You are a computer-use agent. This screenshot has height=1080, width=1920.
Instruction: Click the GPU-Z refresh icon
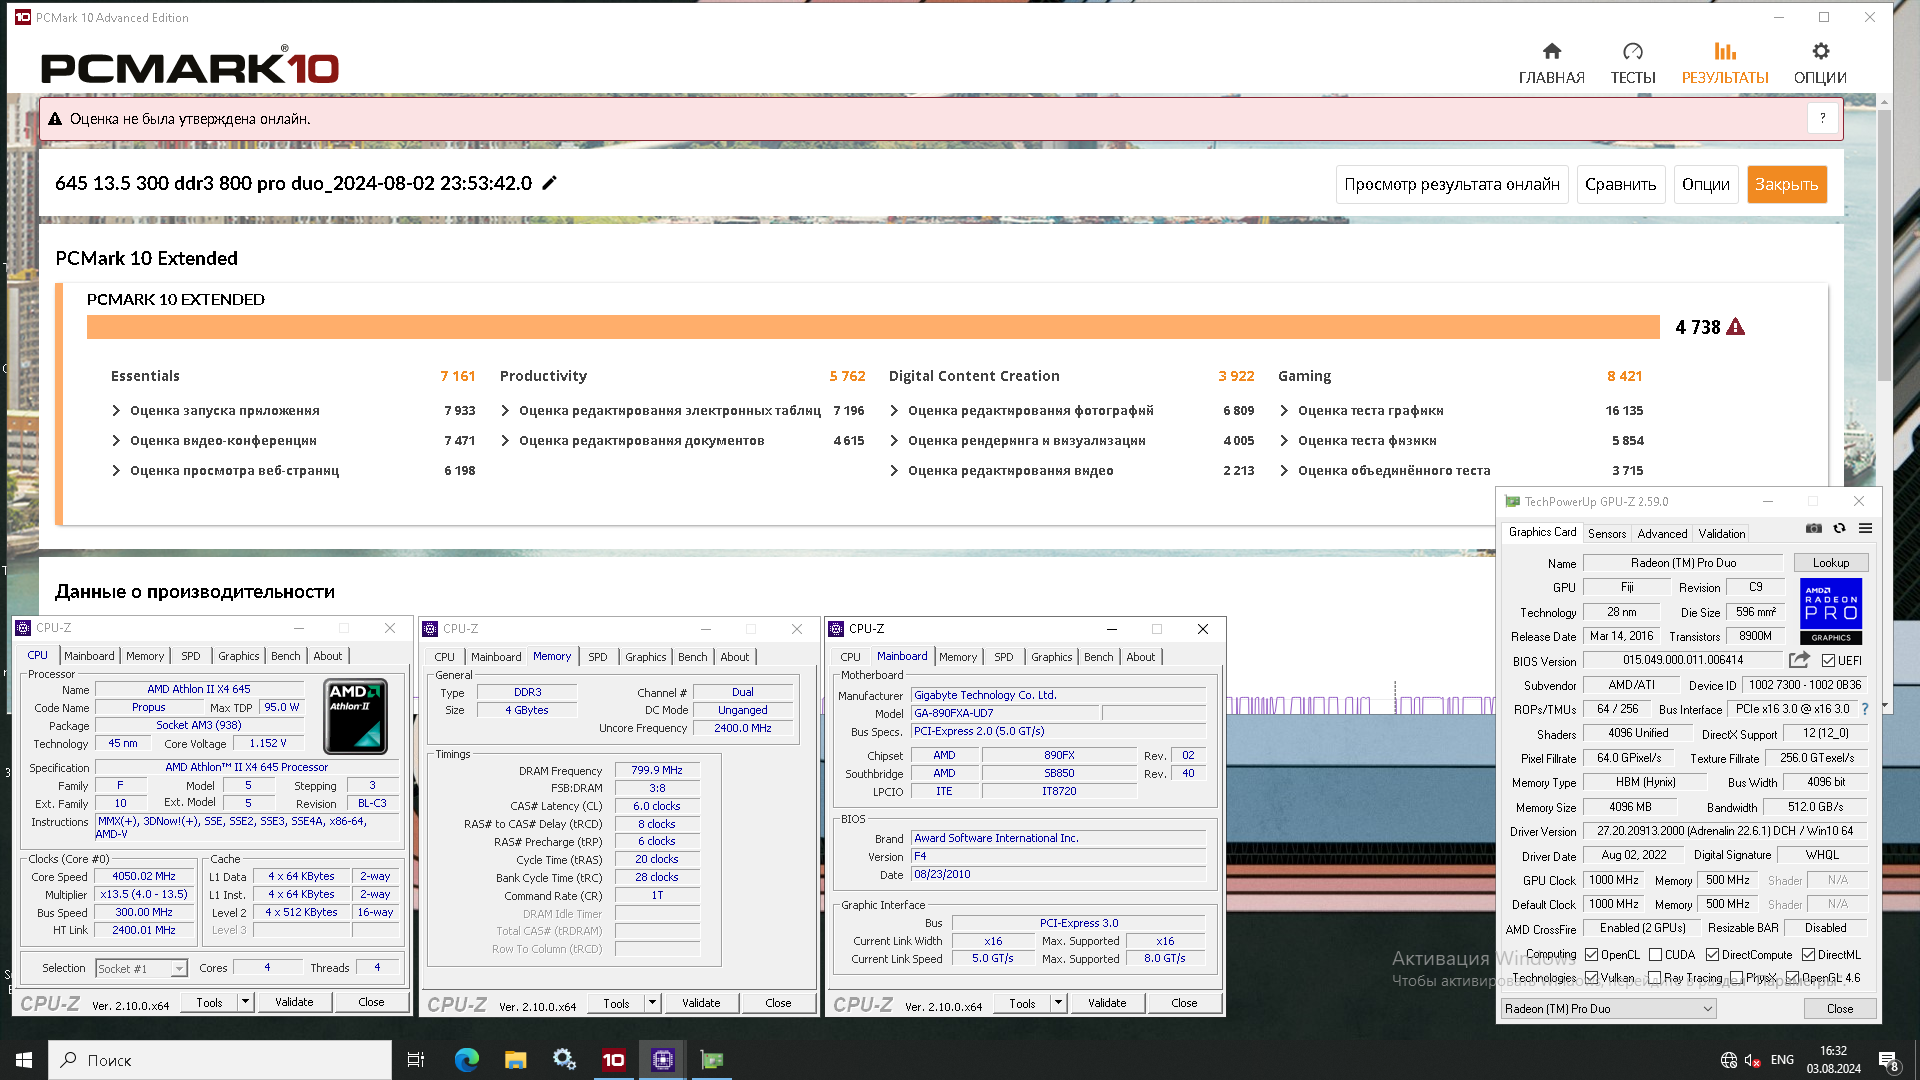tap(1839, 528)
